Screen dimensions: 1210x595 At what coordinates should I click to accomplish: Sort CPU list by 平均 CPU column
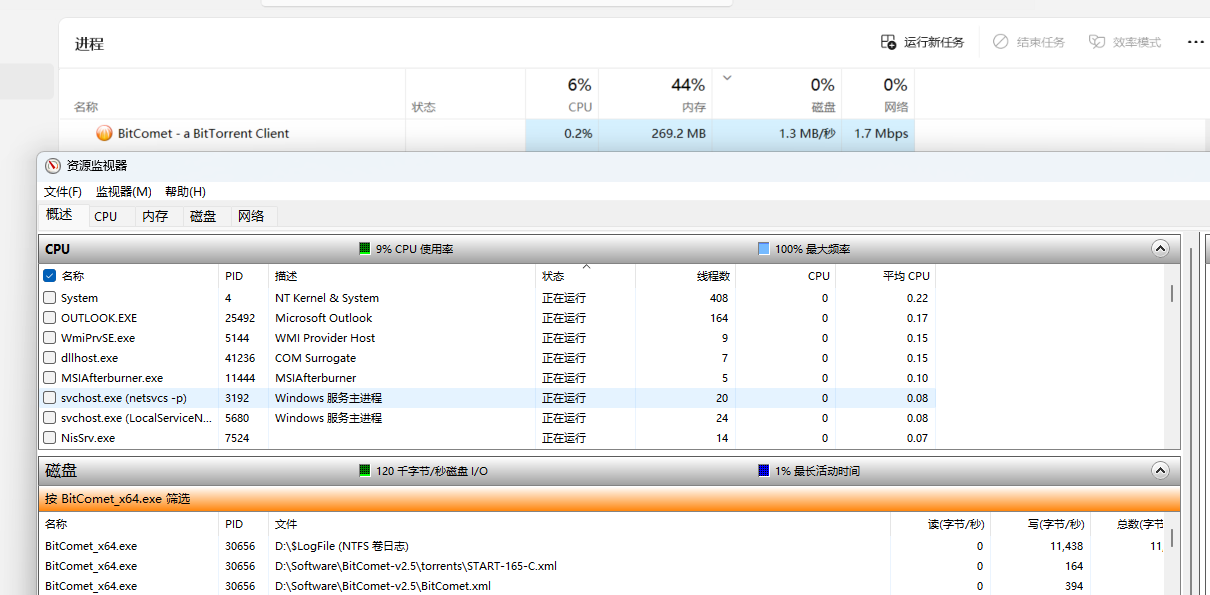click(x=885, y=275)
